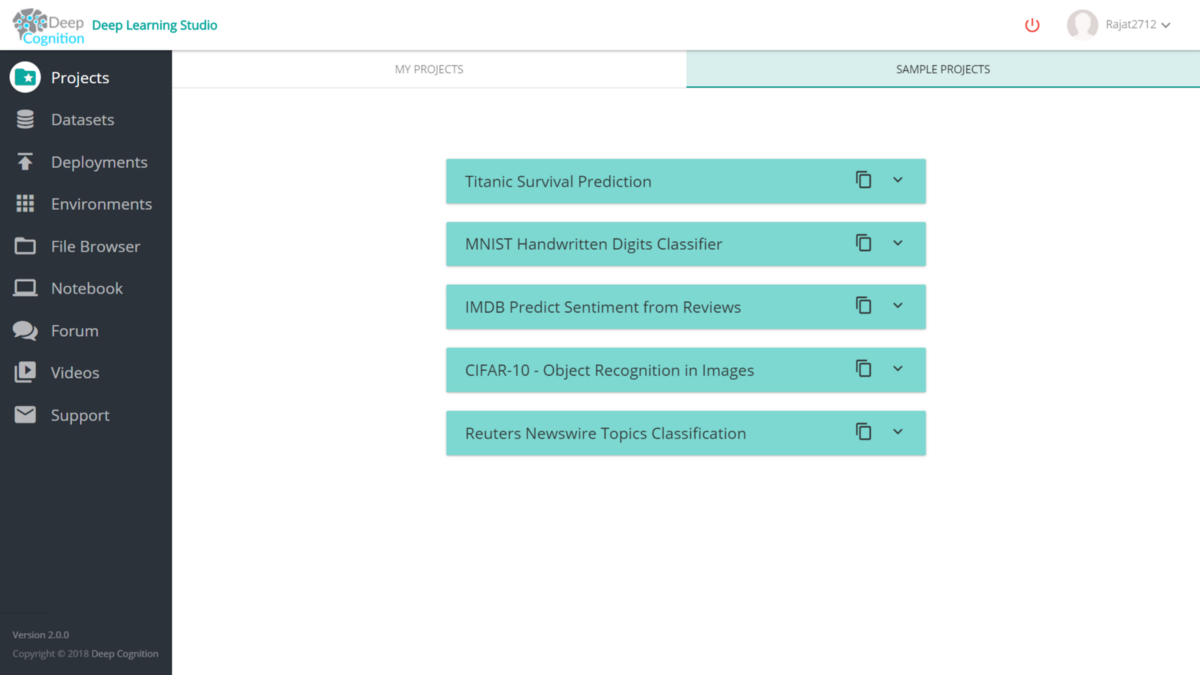The width and height of the screenshot is (1200, 675).
Task: Open Projects in the sidebar
Action: click(x=86, y=77)
